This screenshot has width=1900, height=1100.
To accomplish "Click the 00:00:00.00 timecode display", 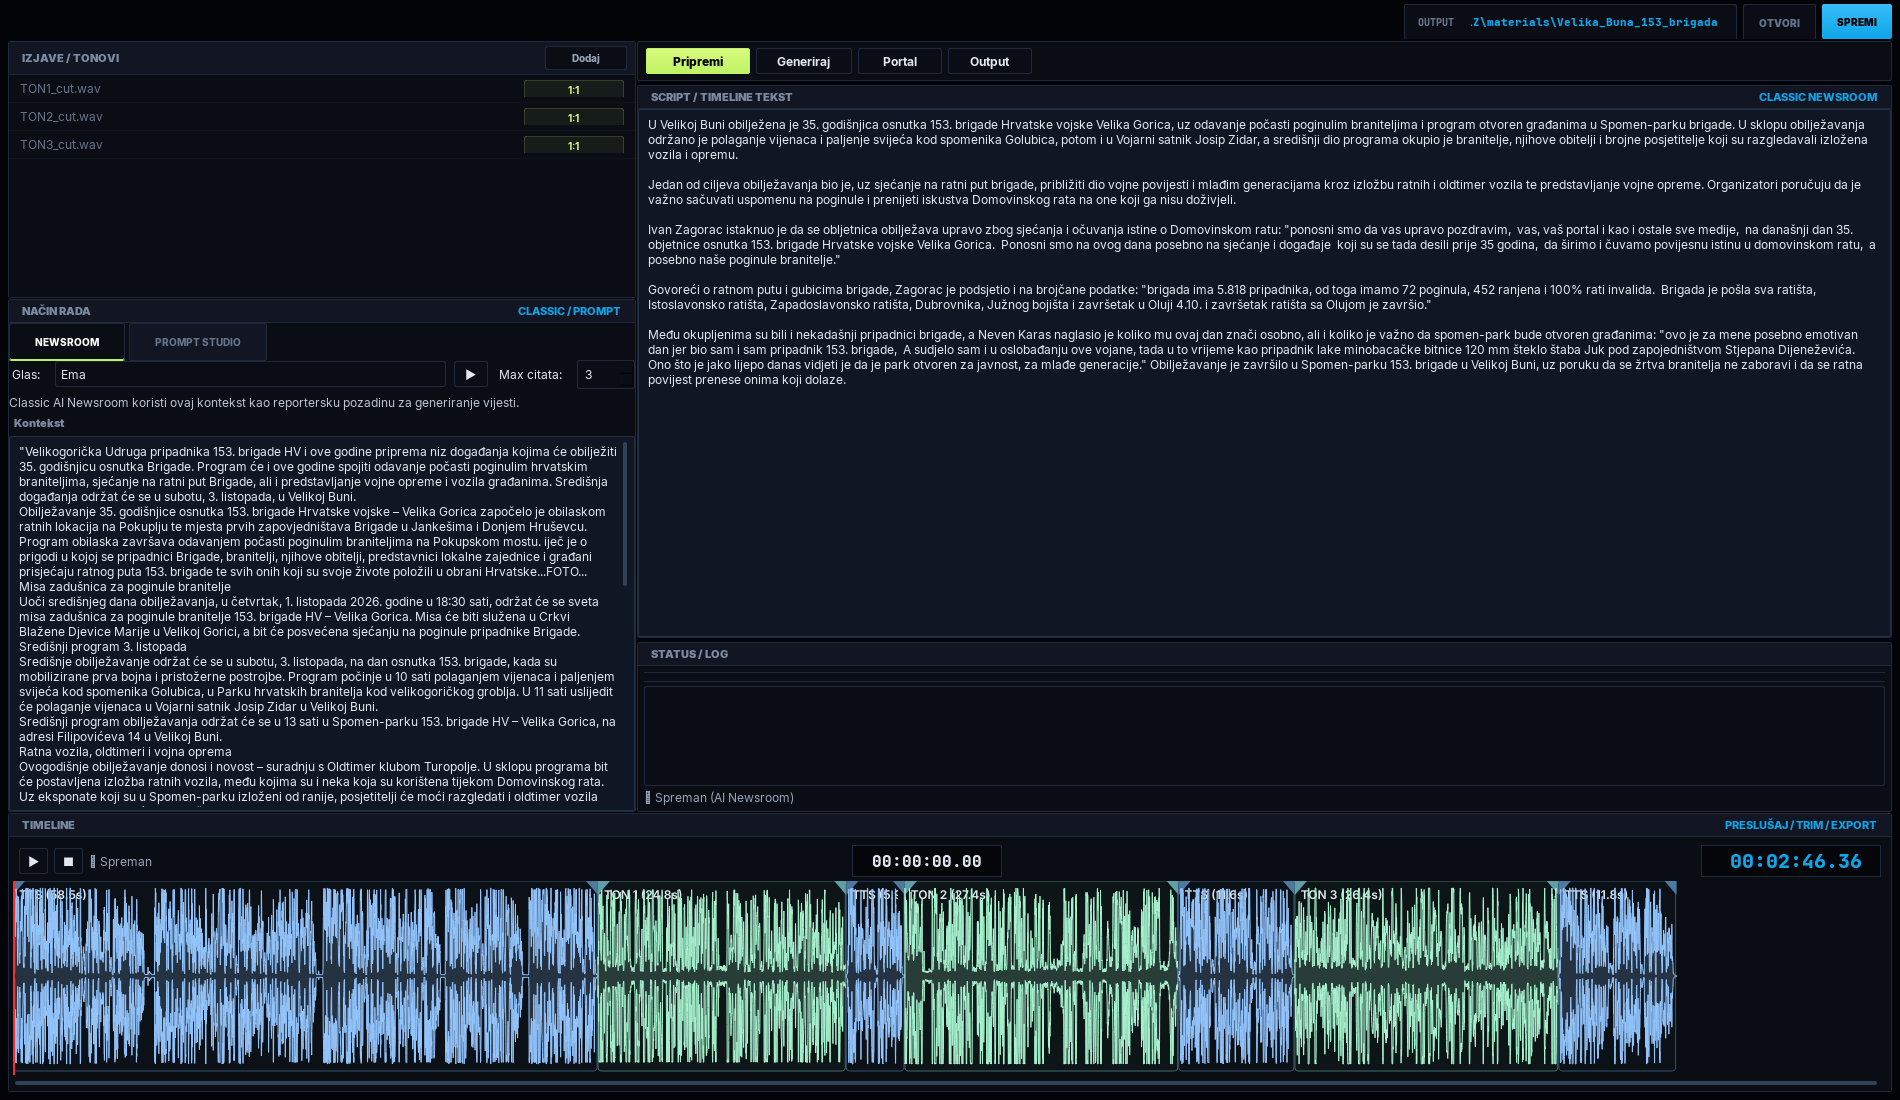I will click(926, 861).
